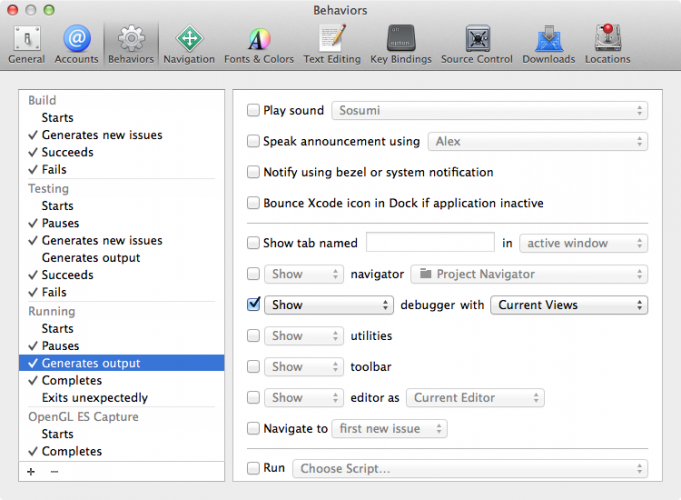The width and height of the screenshot is (681, 500).
Task: Open the General preferences pane
Action: 26,45
